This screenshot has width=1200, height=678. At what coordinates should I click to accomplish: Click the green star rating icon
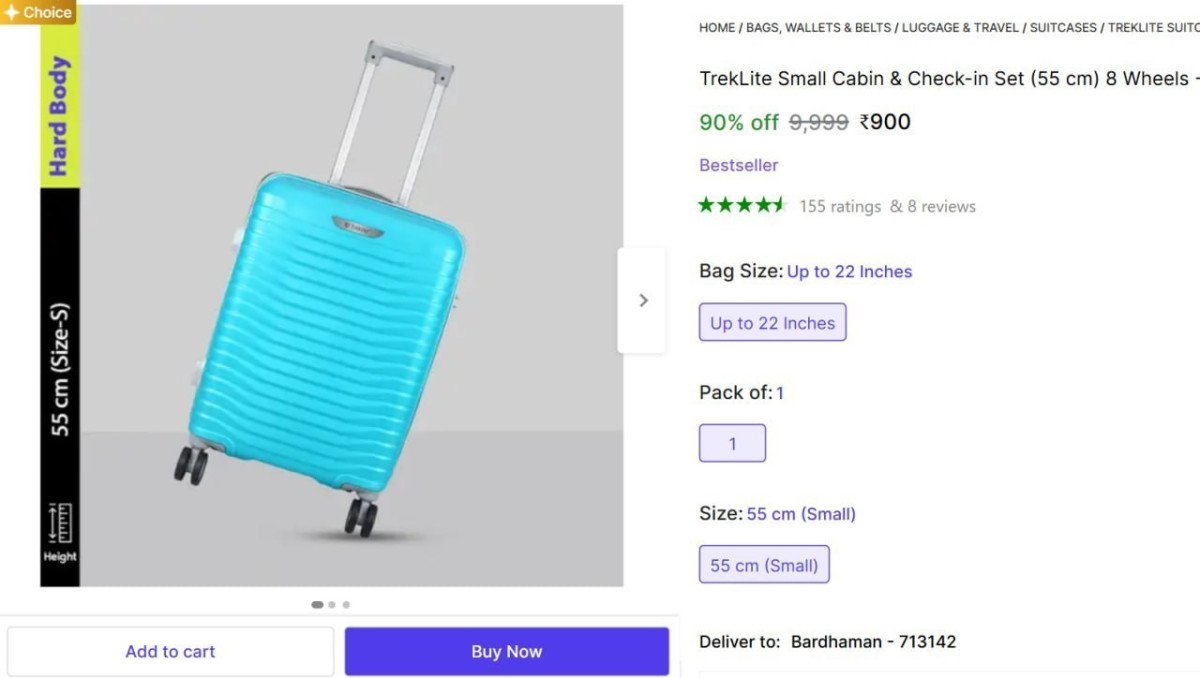click(744, 204)
